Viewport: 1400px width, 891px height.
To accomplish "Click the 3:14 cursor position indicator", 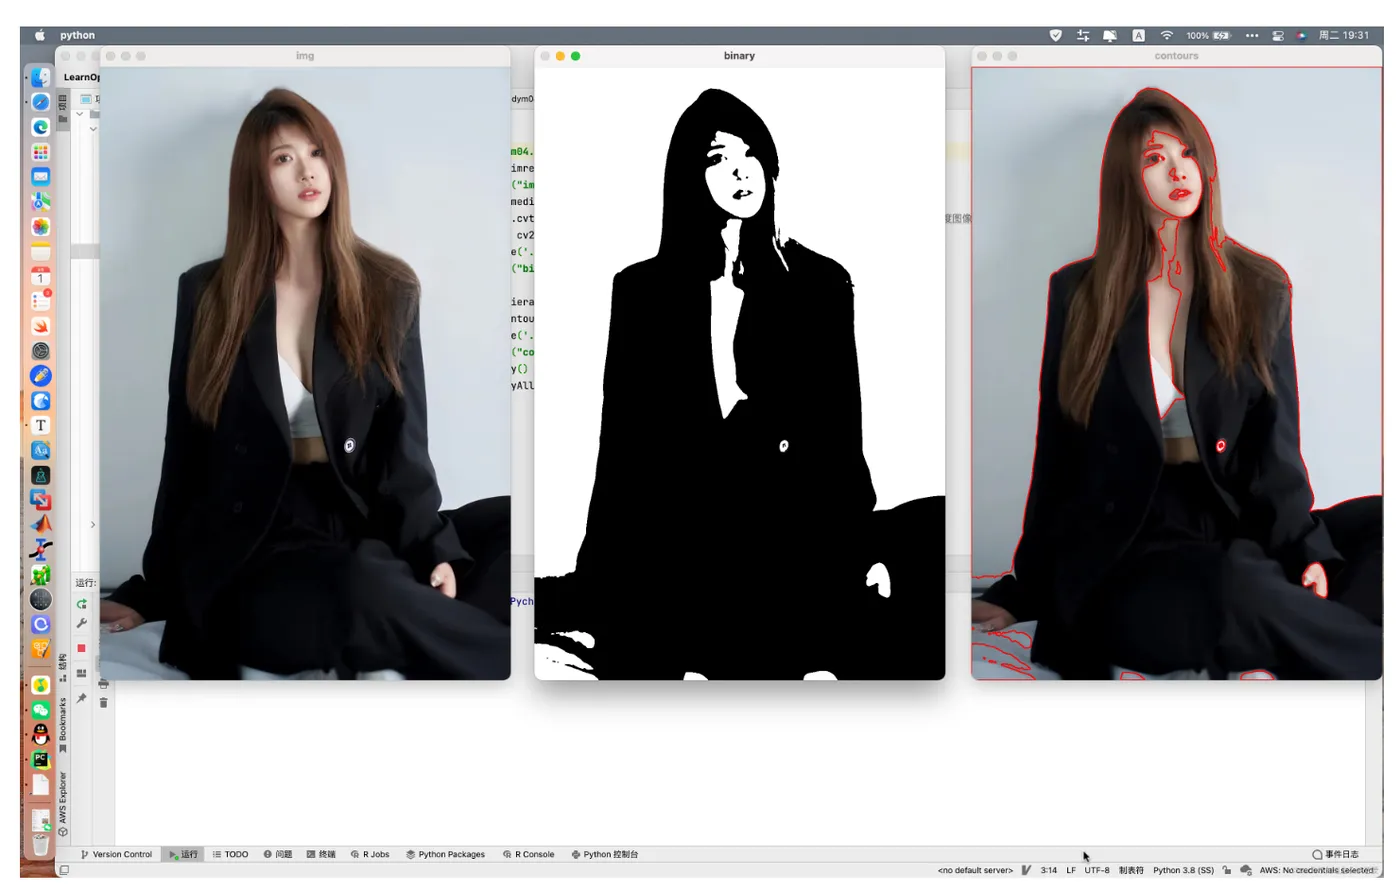I will tap(1048, 871).
